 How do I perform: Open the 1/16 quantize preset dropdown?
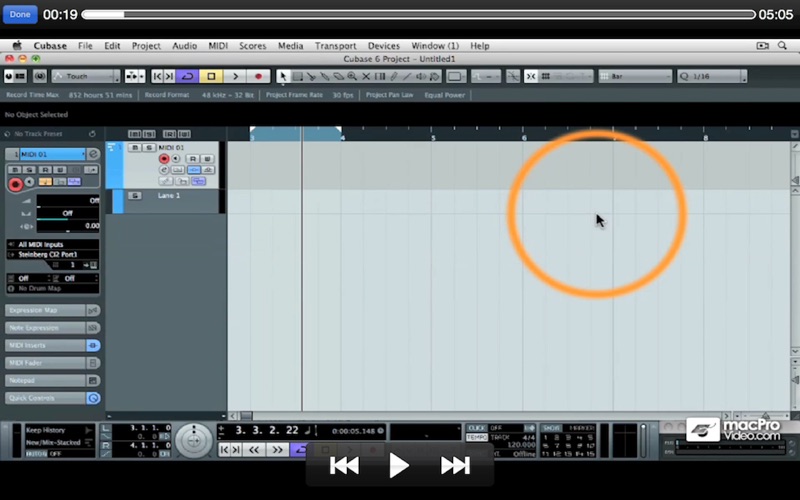point(711,76)
